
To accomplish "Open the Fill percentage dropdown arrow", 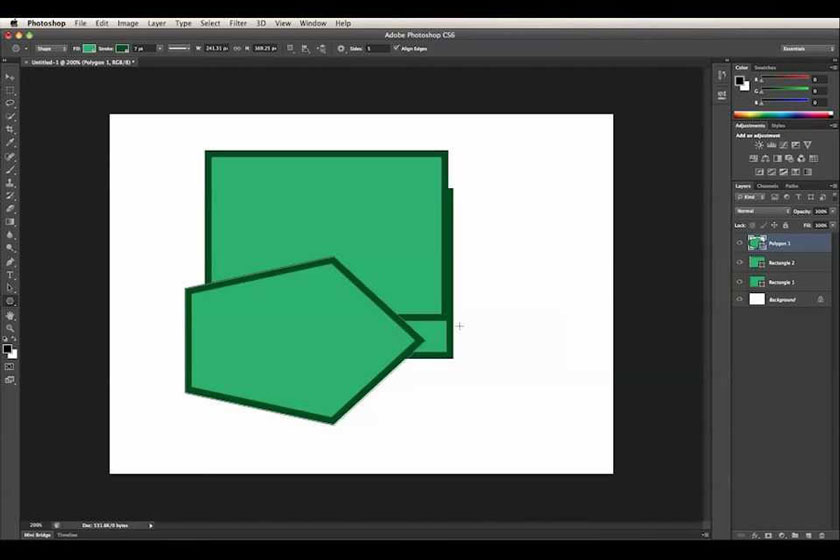I will tap(832, 226).
